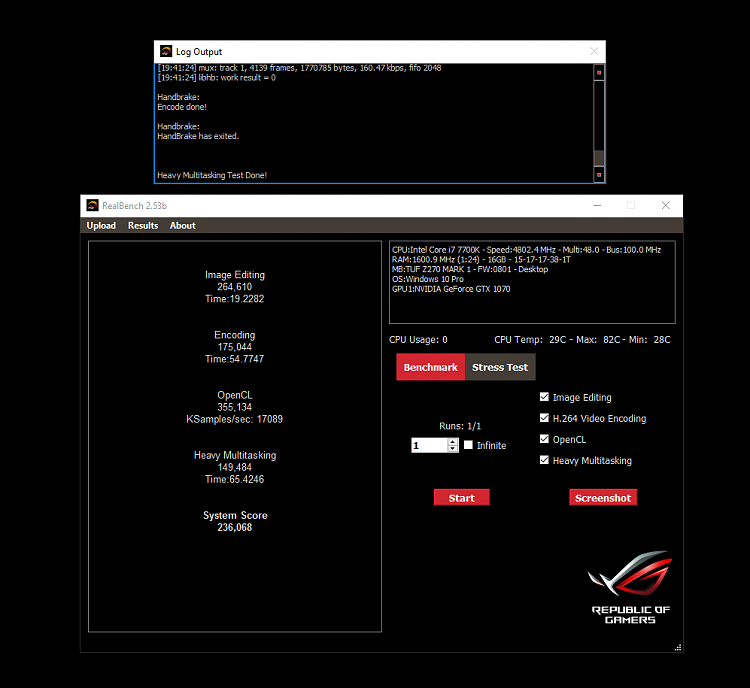Open the About menu
The image size is (750, 688).
[x=182, y=225]
